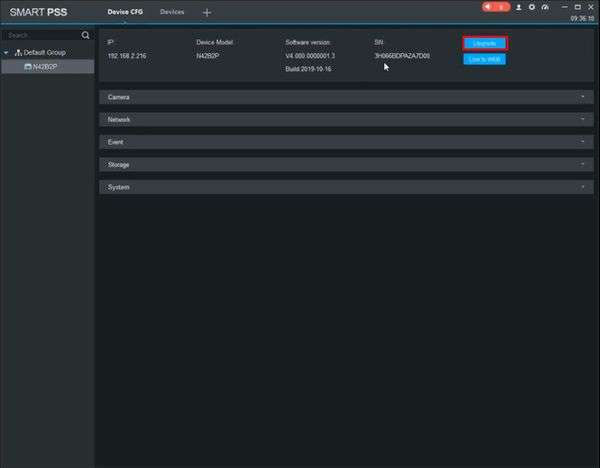
Task: Click the N42B2P device icon
Action: click(28, 66)
